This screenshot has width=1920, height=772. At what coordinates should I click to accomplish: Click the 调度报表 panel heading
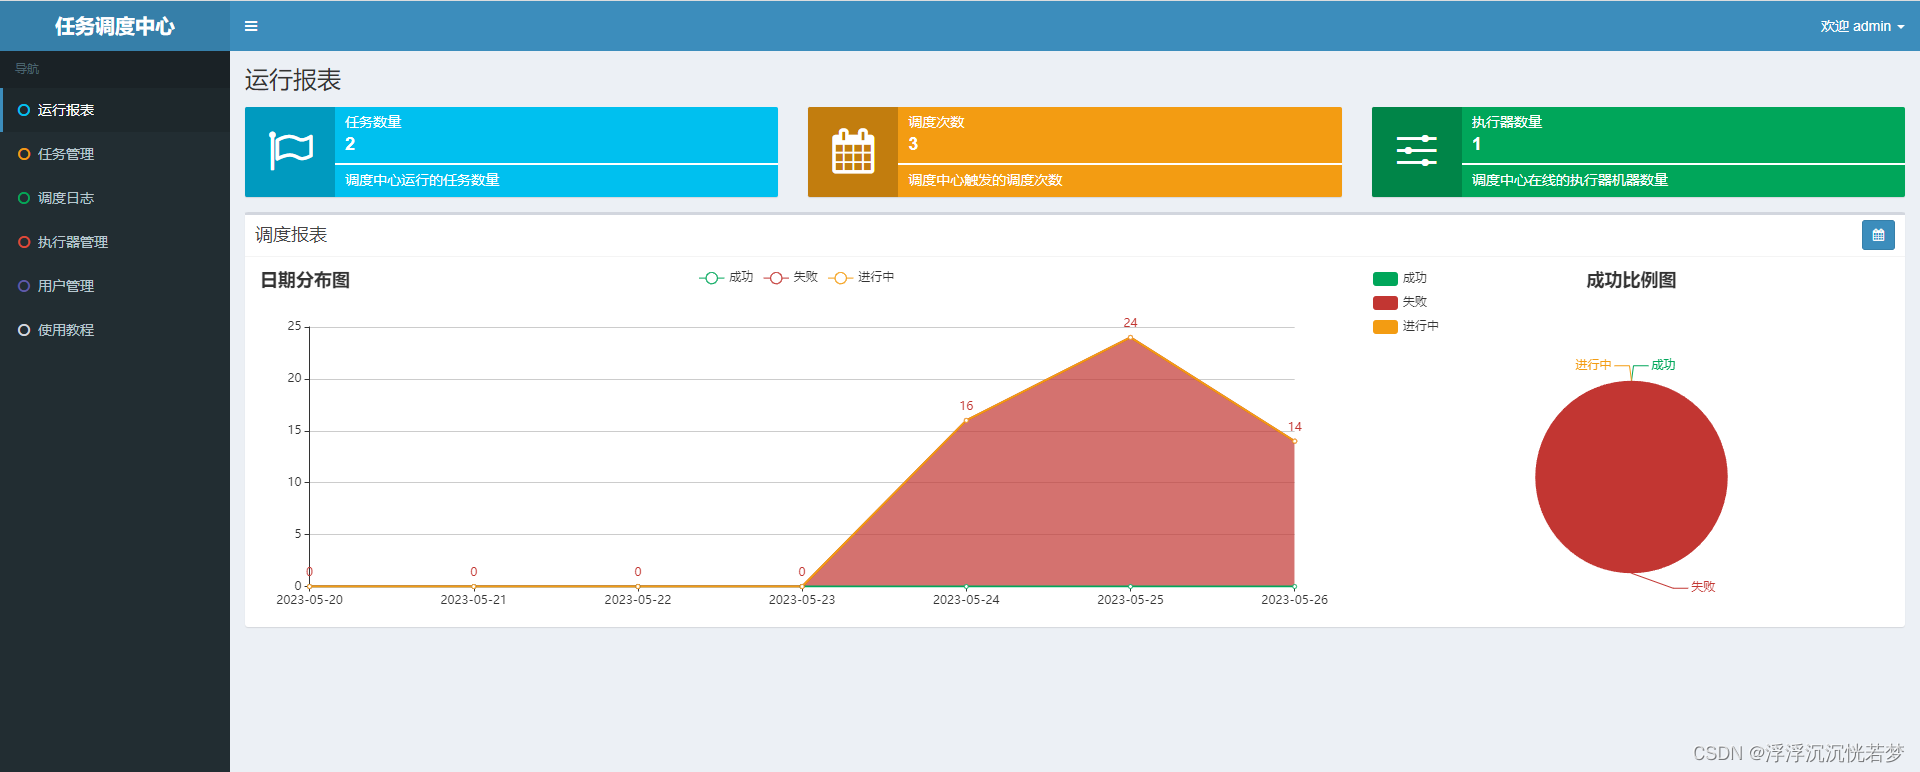point(291,235)
